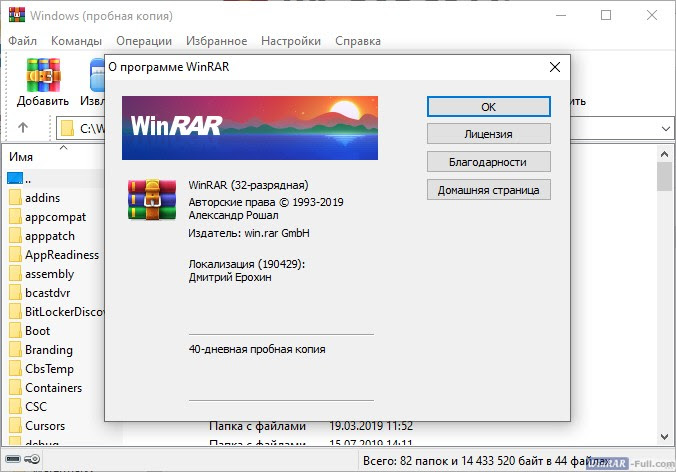Click the folder icon in address bar
Screen dimensions: 676x472
coord(67,128)
